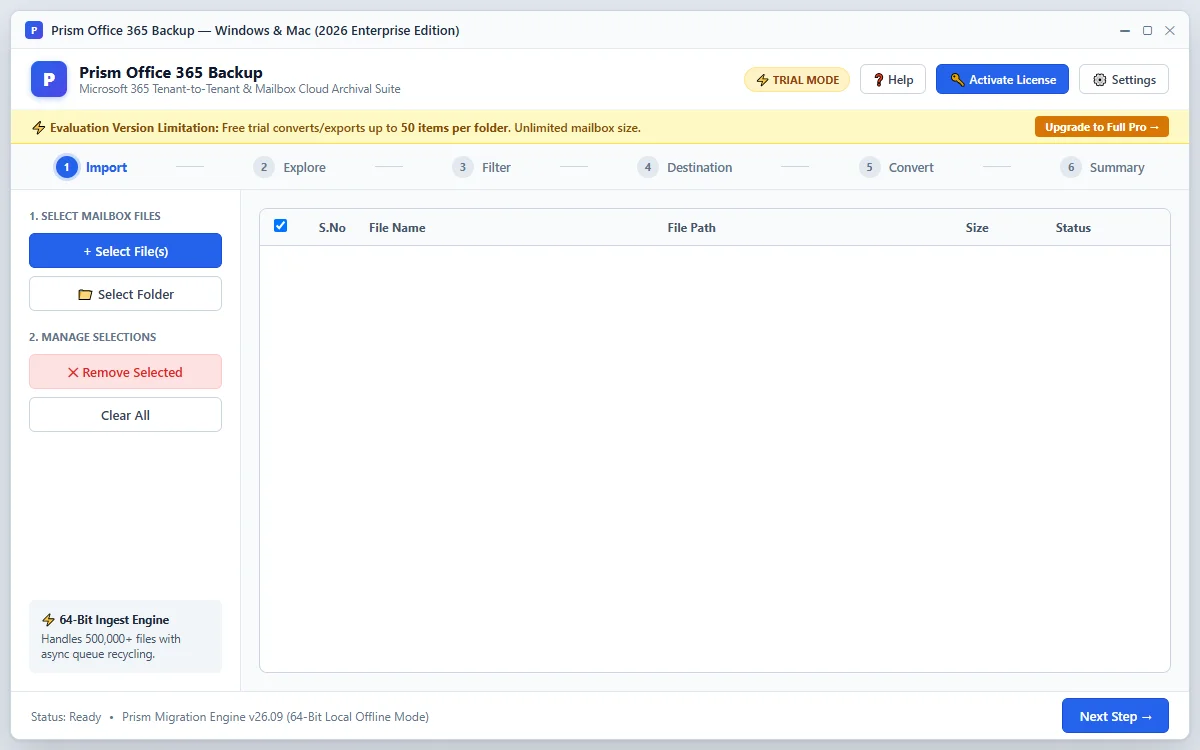Image resolution: width=1200 pixels, height=750 pixels.
Task: Minimize the application window
Action: [x=1125, y=31]
